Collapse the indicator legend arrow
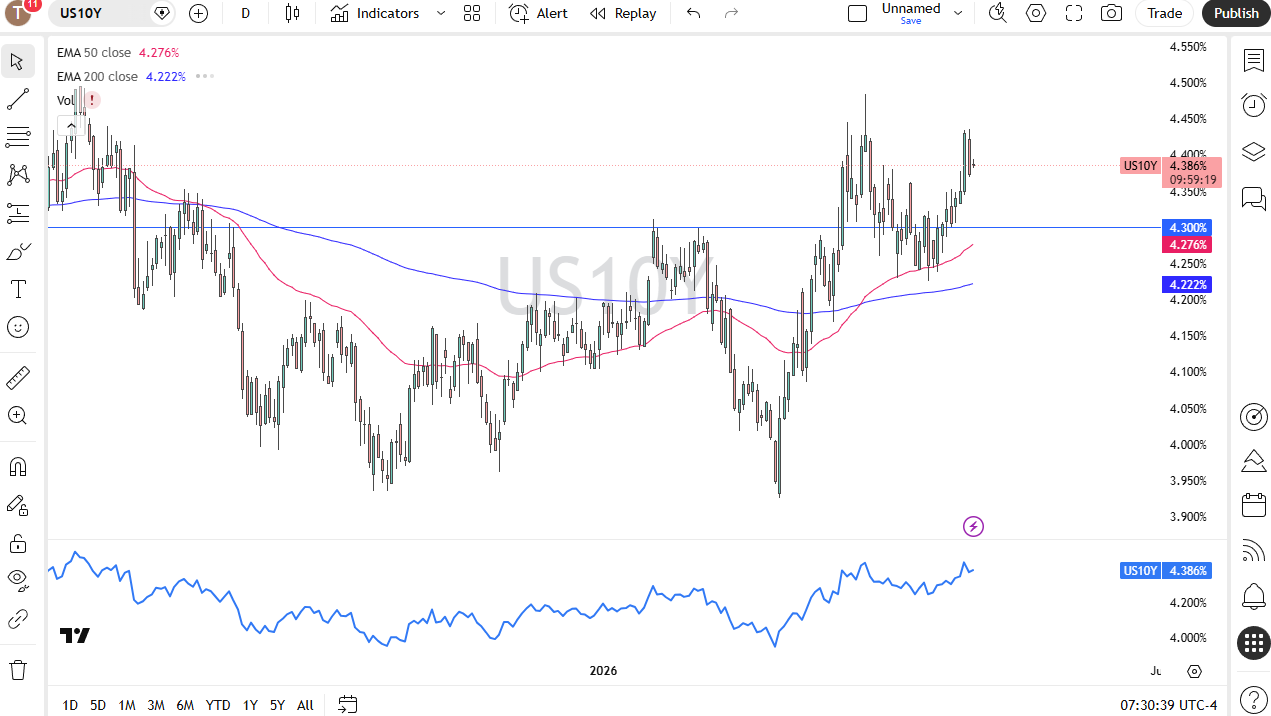1271x716 pixels. point(71,126)
